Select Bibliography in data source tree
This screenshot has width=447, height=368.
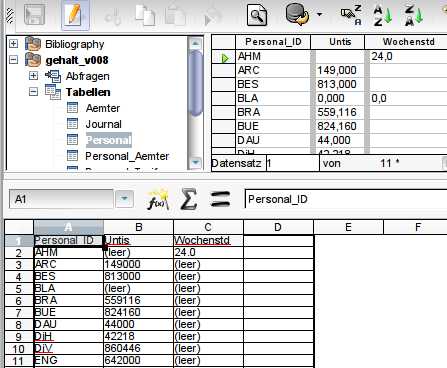point(75,44)
